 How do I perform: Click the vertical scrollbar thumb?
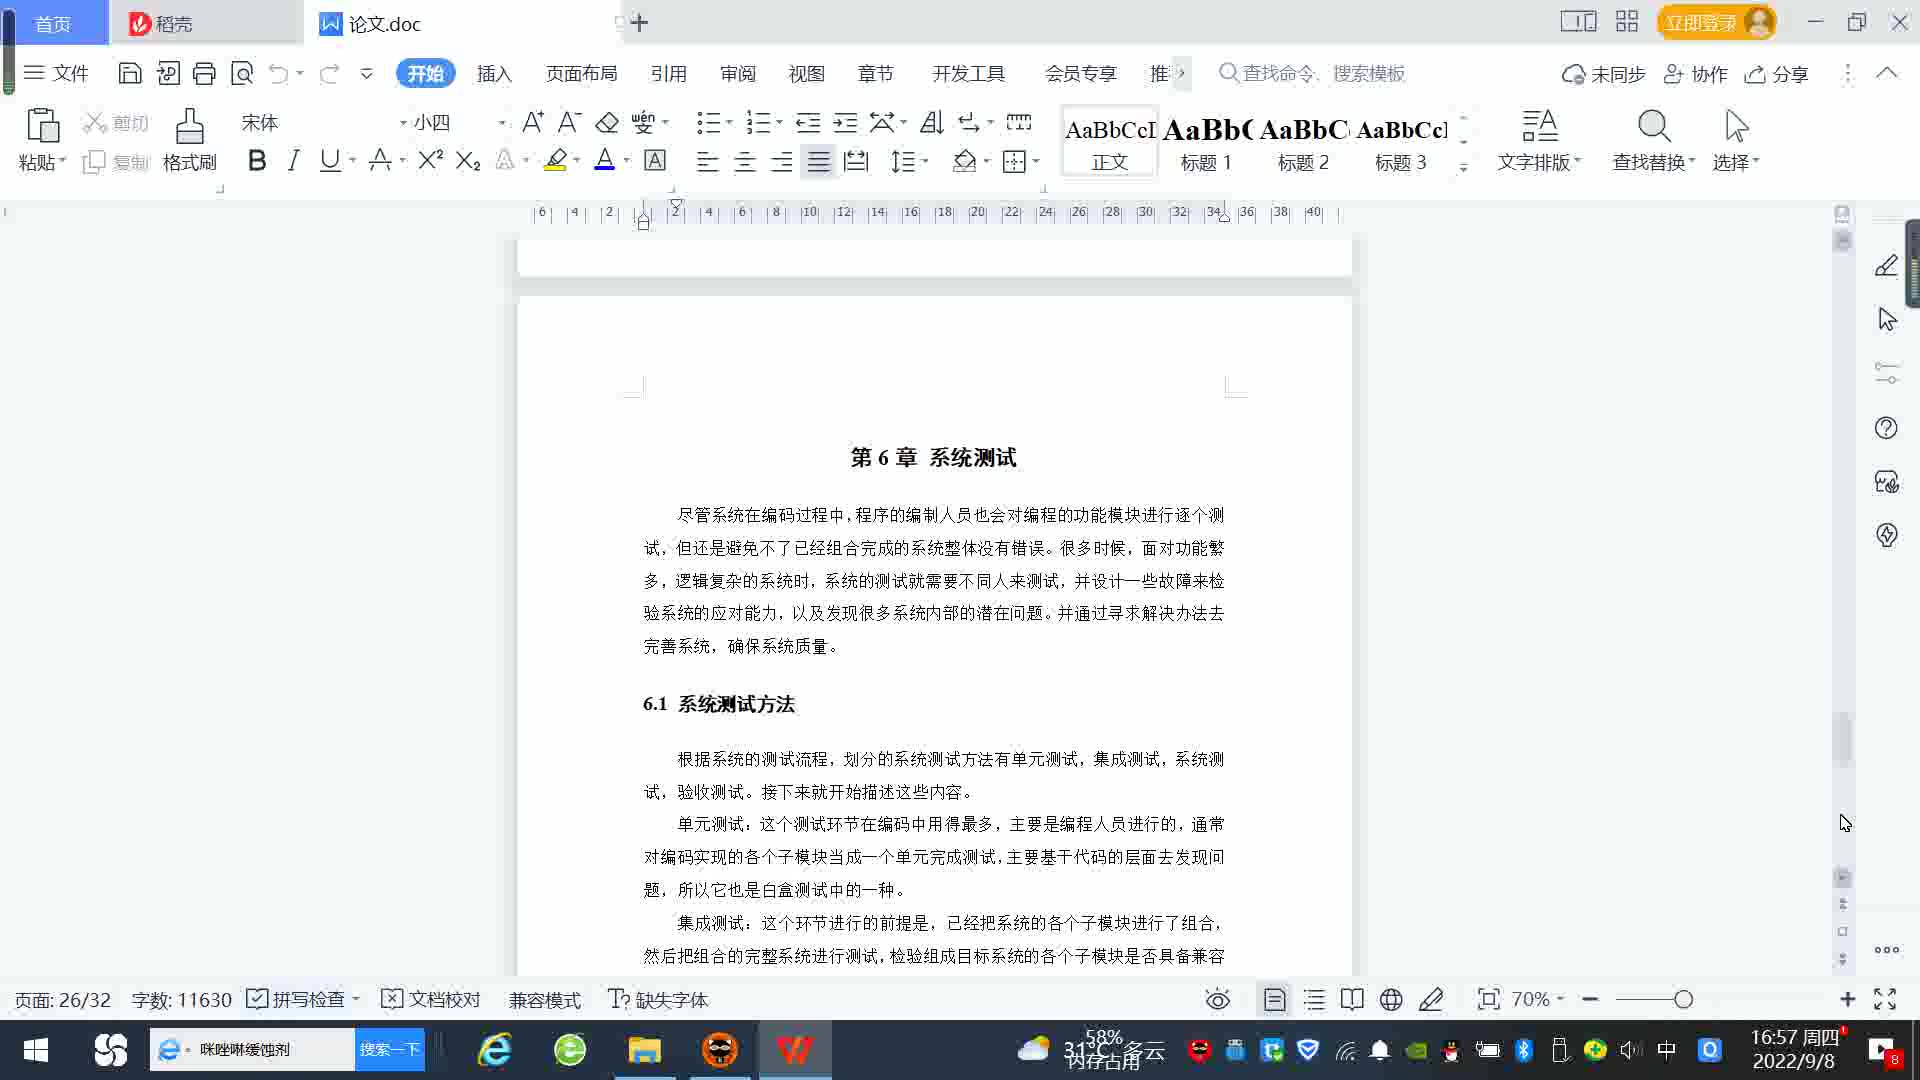(1843, 739)
